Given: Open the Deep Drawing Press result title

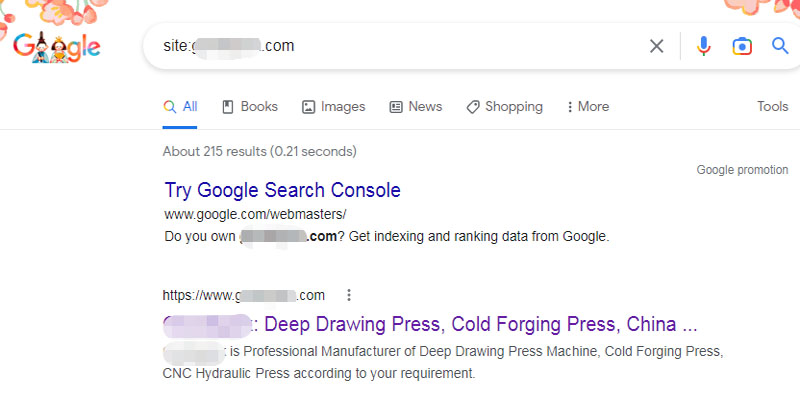Looking at the screenshot, I should tap(430, 325).
